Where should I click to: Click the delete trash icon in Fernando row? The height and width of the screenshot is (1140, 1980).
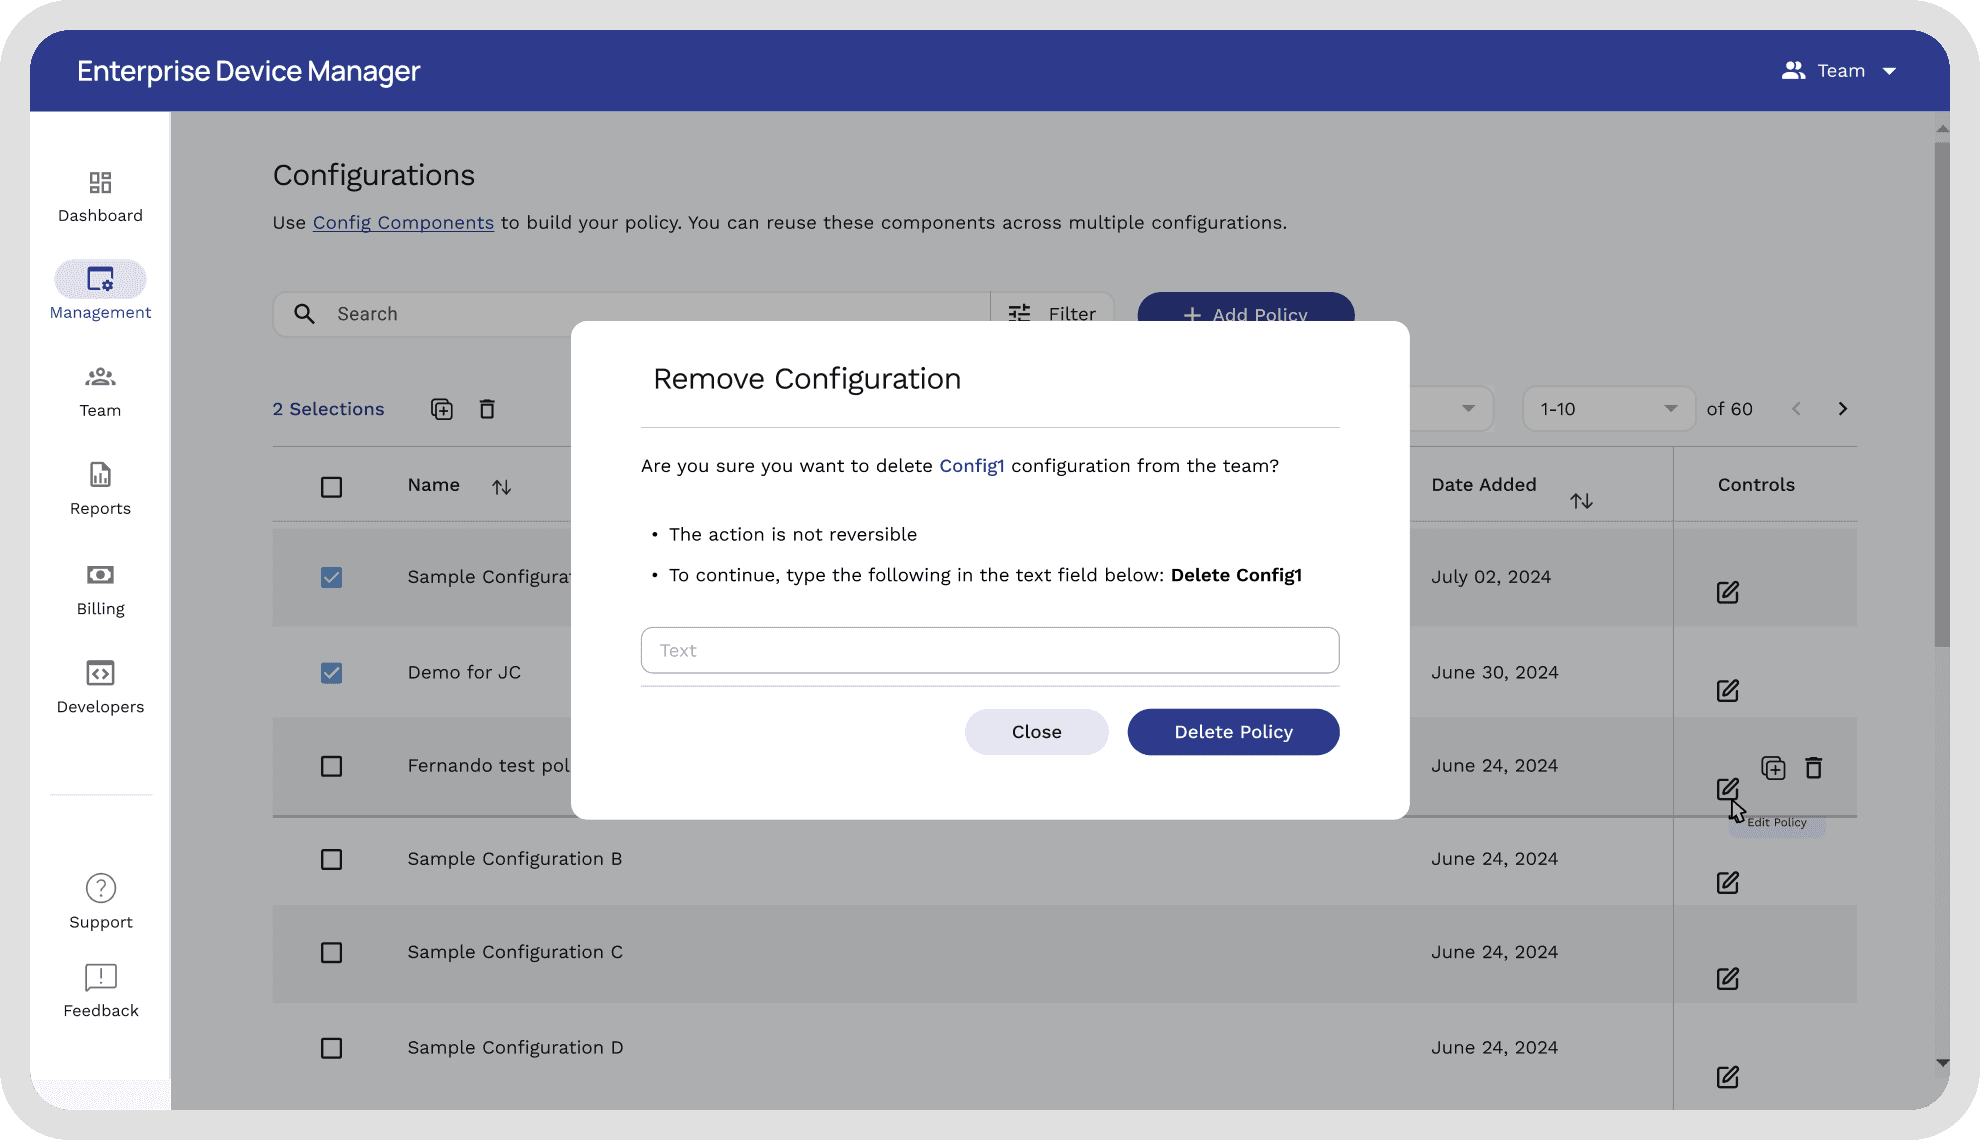pyautogui.click(x=1813, y=768)
